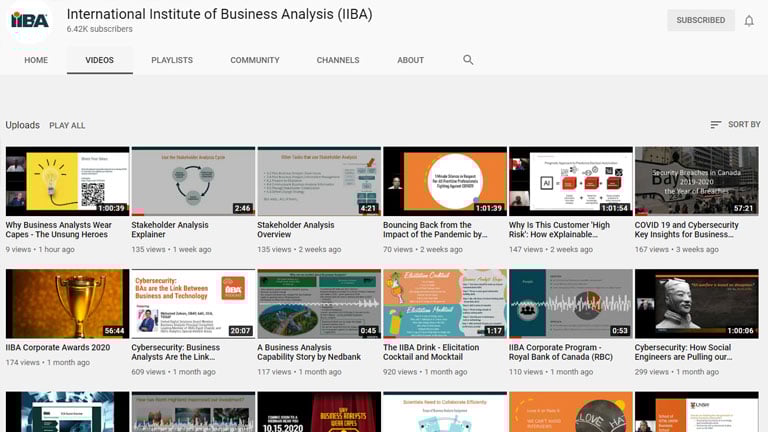Click the Play All link
The height and width of the screenshot is (432, 768).
coord(67,126)
